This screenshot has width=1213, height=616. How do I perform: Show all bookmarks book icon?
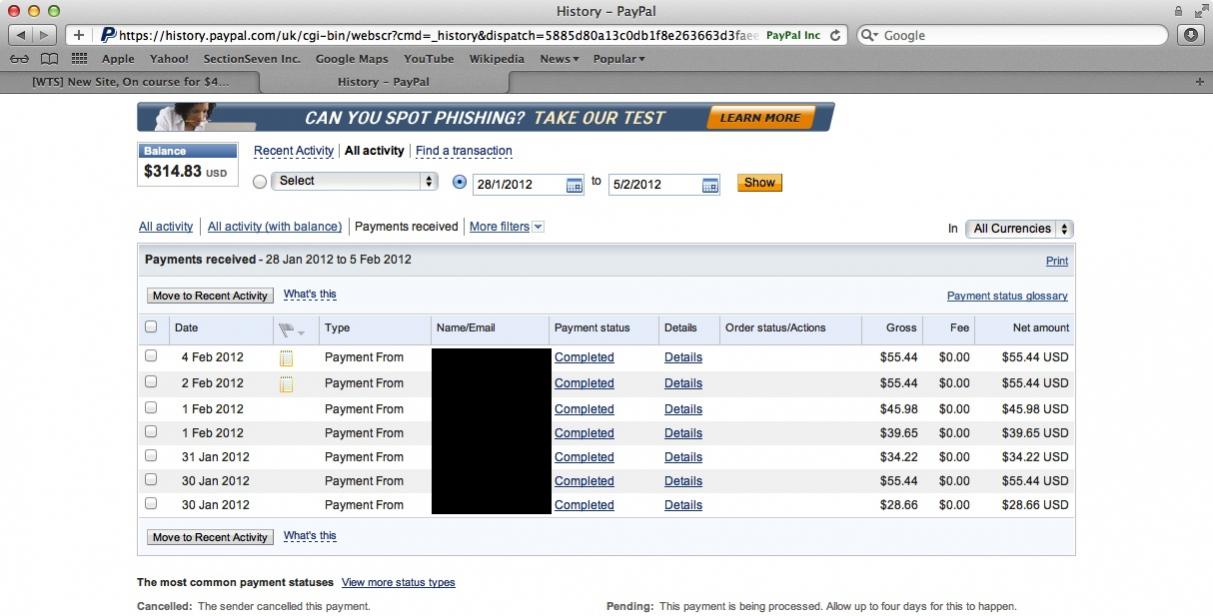click(x=49, y=59)
